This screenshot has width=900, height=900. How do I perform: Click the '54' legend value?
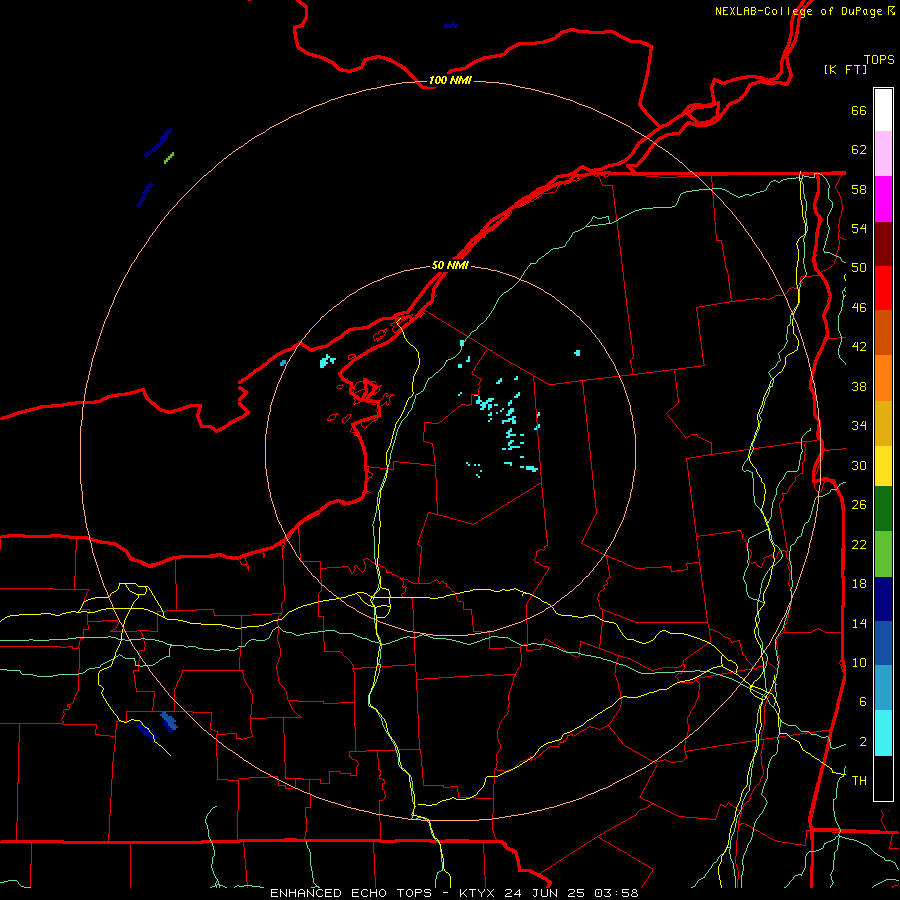[x=859, y=228]
